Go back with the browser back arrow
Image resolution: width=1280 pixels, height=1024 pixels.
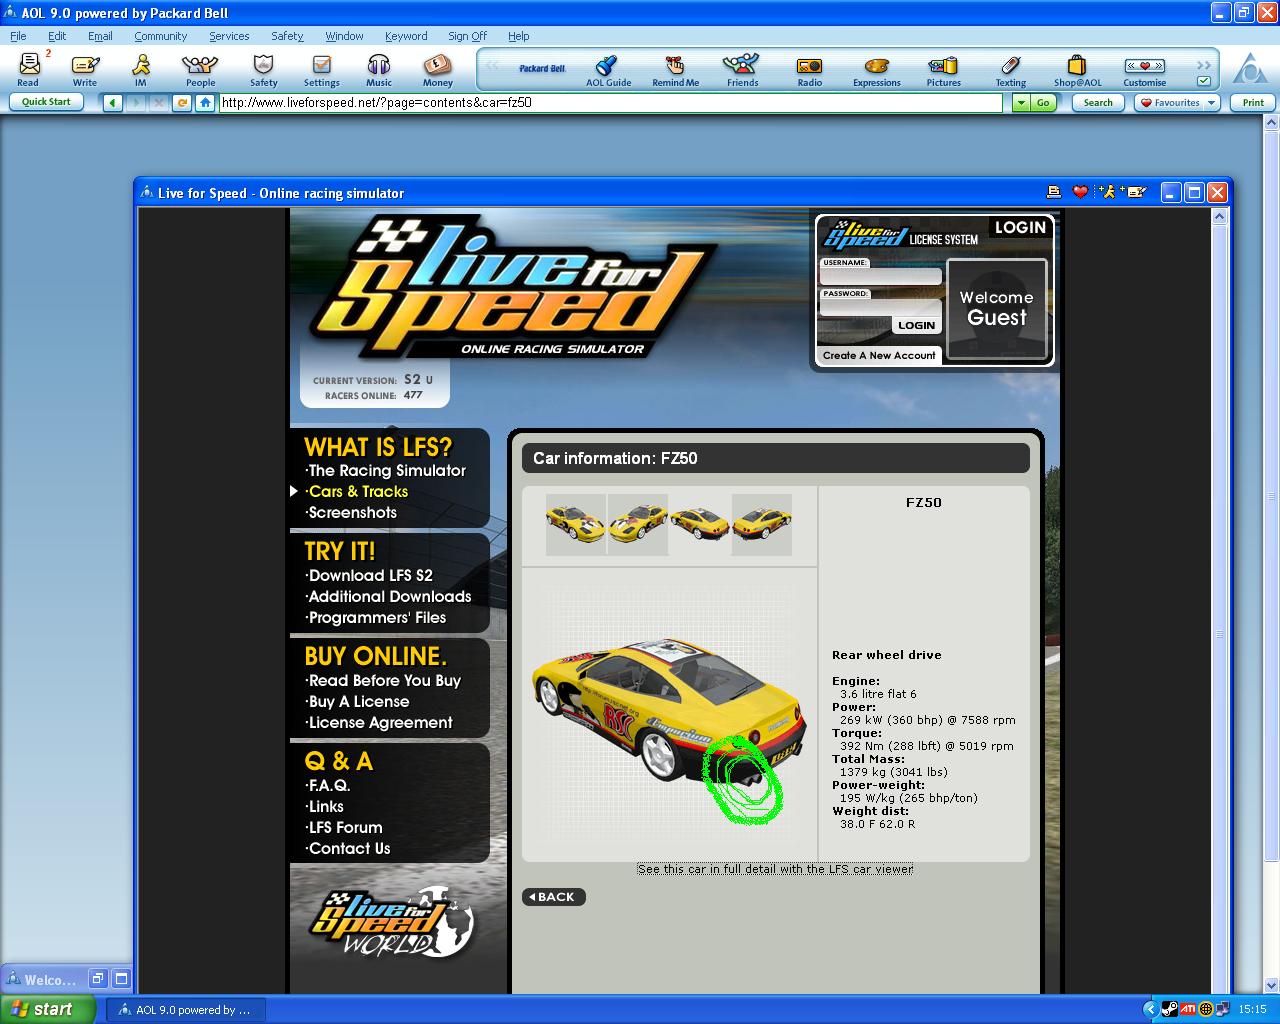113,102
